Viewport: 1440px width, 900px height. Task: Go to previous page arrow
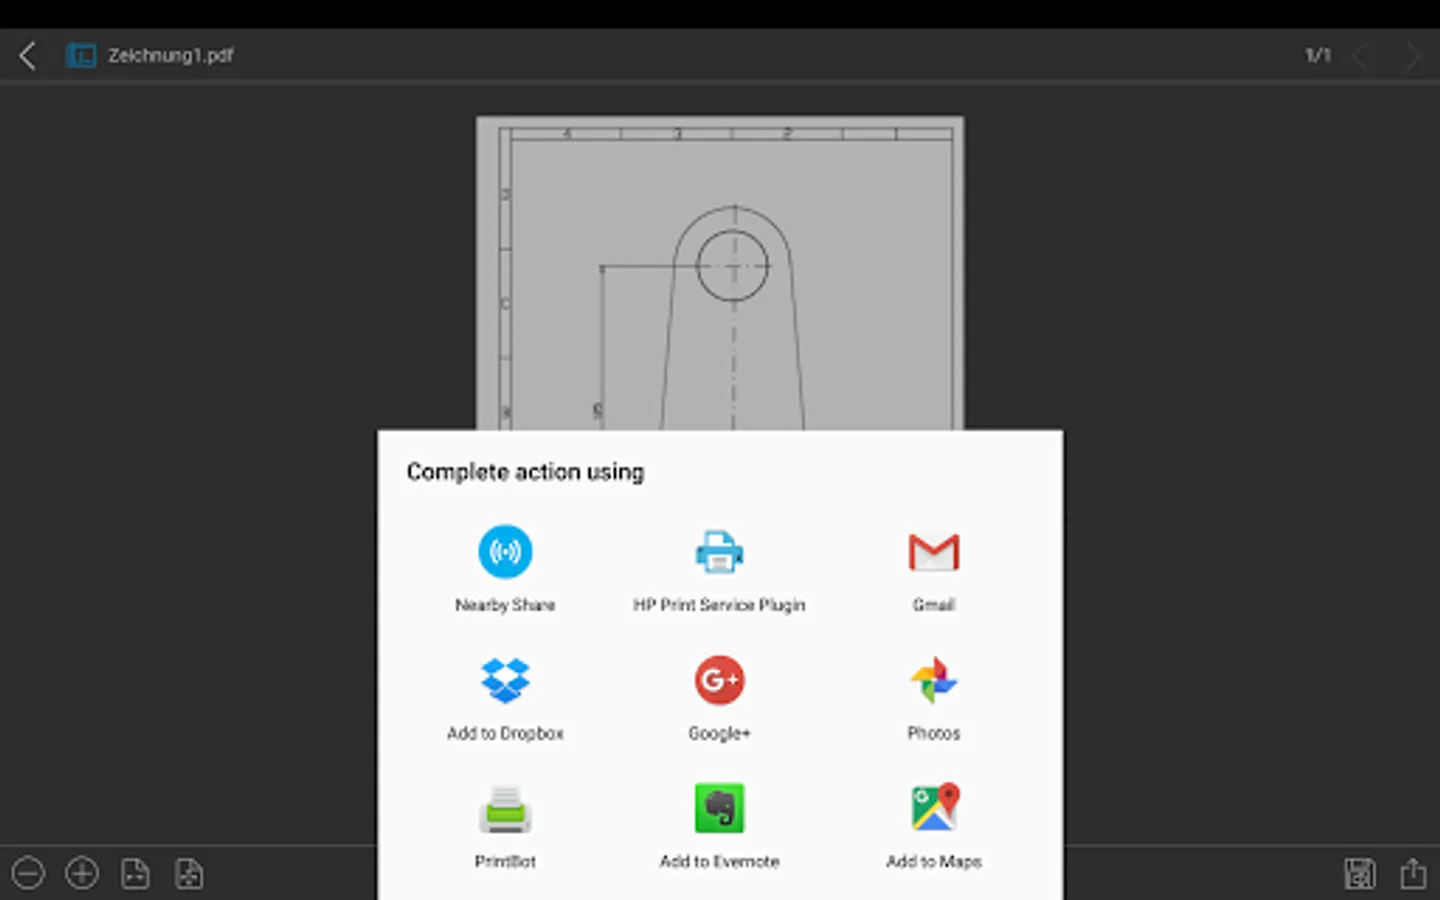[x=1360, y=56]
